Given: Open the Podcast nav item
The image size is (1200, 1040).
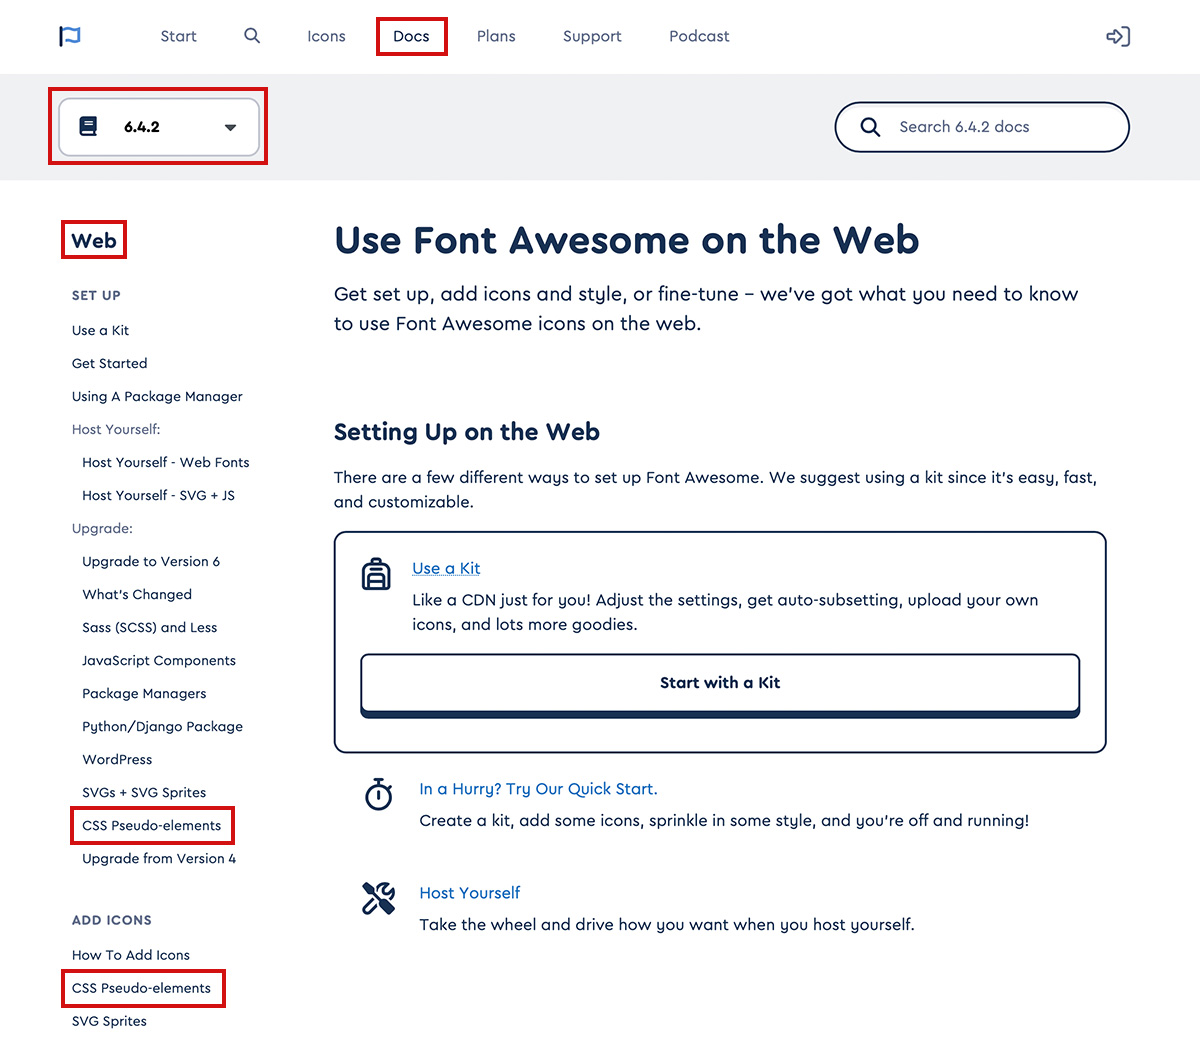Looking at the screenshot, I should (699, 36).
